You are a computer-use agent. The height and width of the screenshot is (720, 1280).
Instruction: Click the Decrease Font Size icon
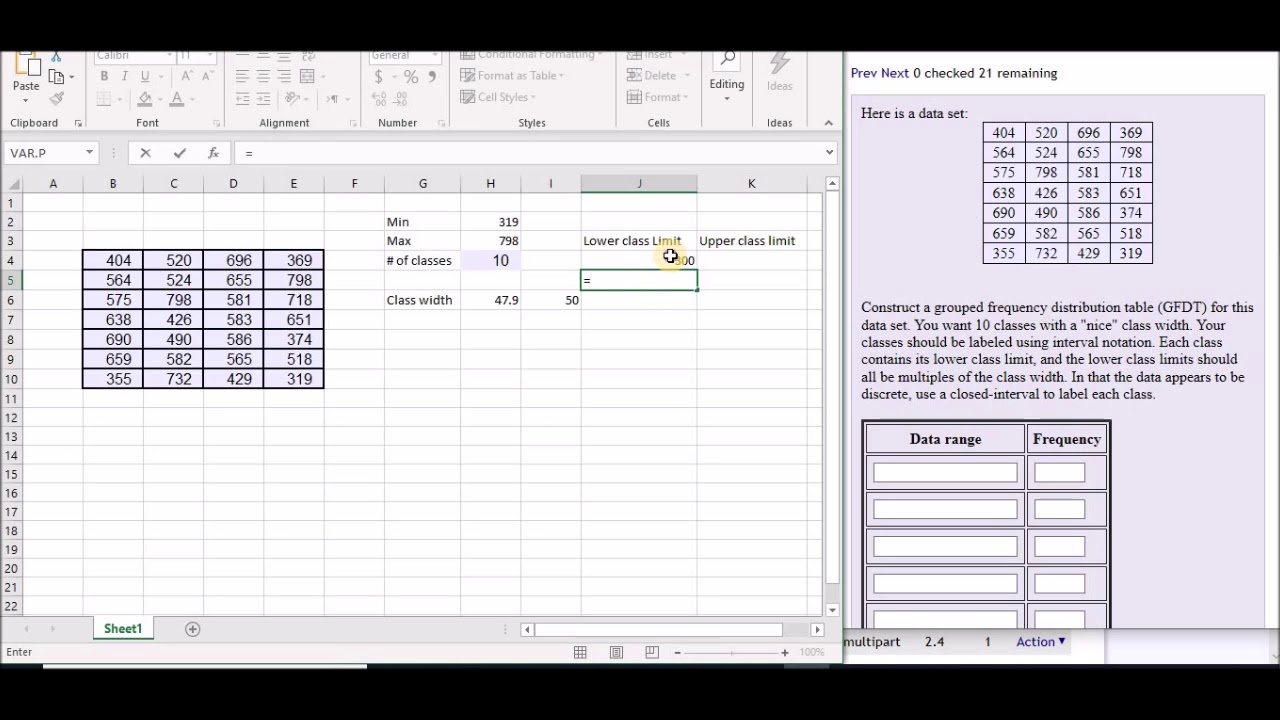[207, 77]
